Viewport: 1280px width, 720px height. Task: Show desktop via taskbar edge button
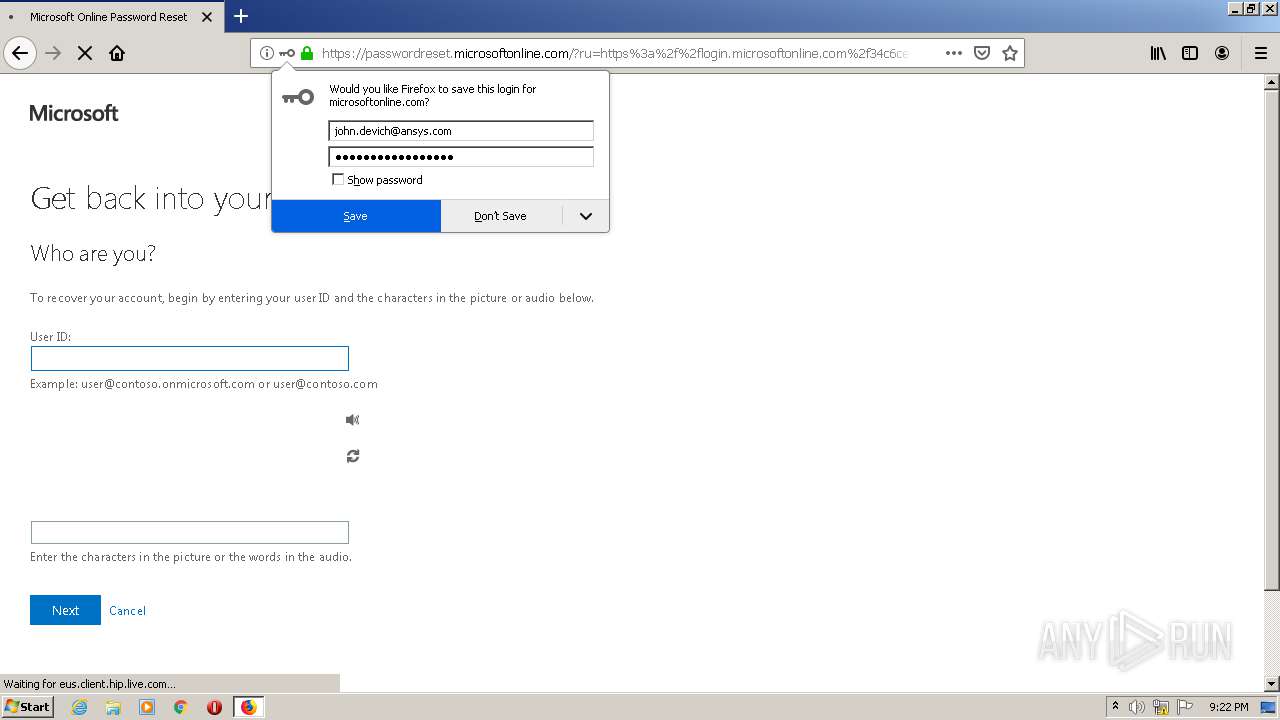pyautogui.click(x=1269, y=707)
